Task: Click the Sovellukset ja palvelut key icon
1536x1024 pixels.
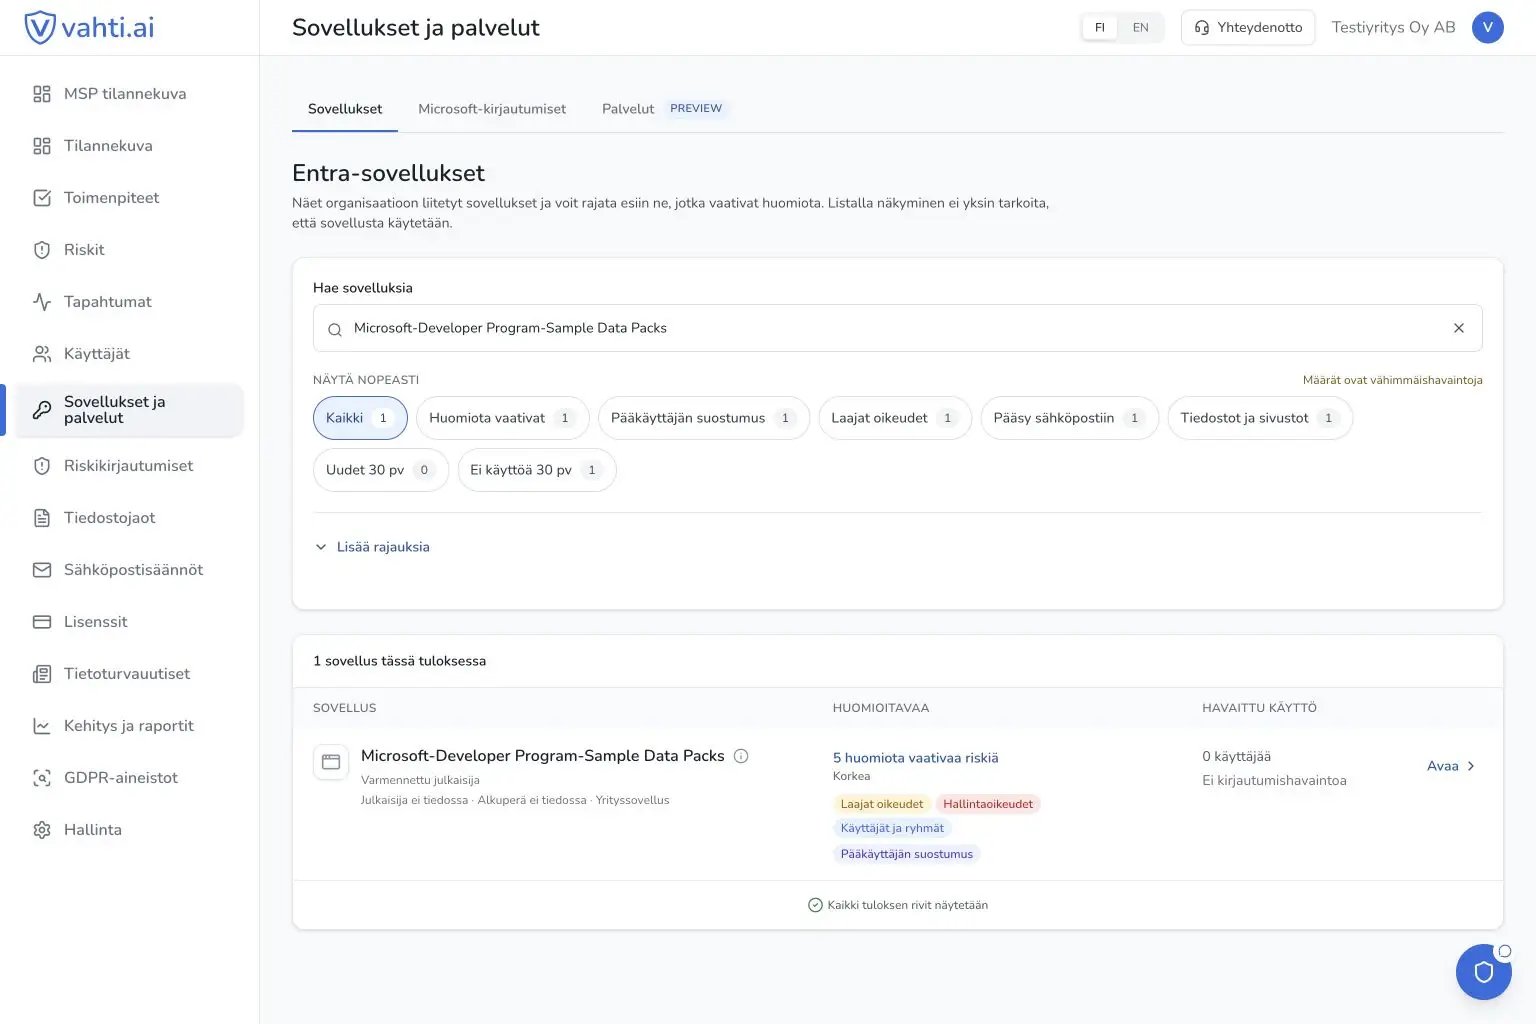Action: [42, 410]
